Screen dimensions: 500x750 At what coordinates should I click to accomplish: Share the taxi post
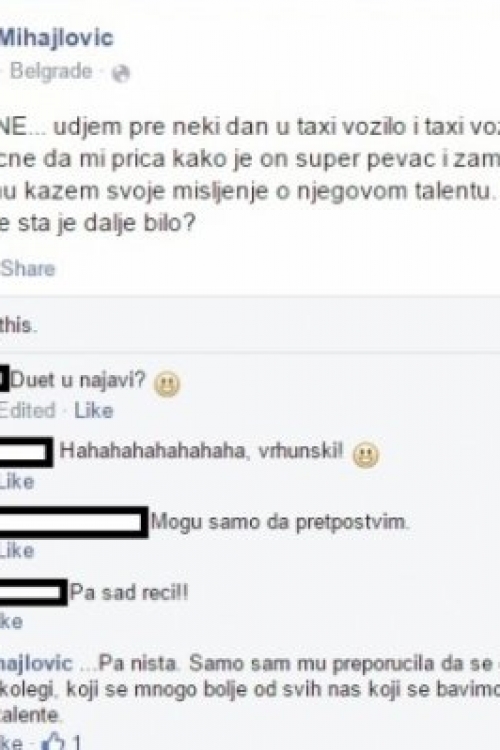(x=28, y=268)
